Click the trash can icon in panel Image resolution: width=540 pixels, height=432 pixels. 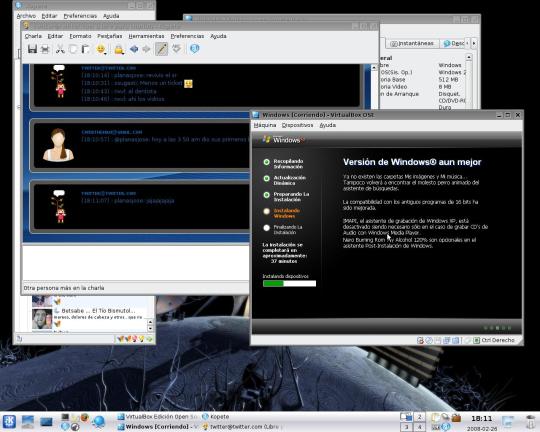pos(531,422)
